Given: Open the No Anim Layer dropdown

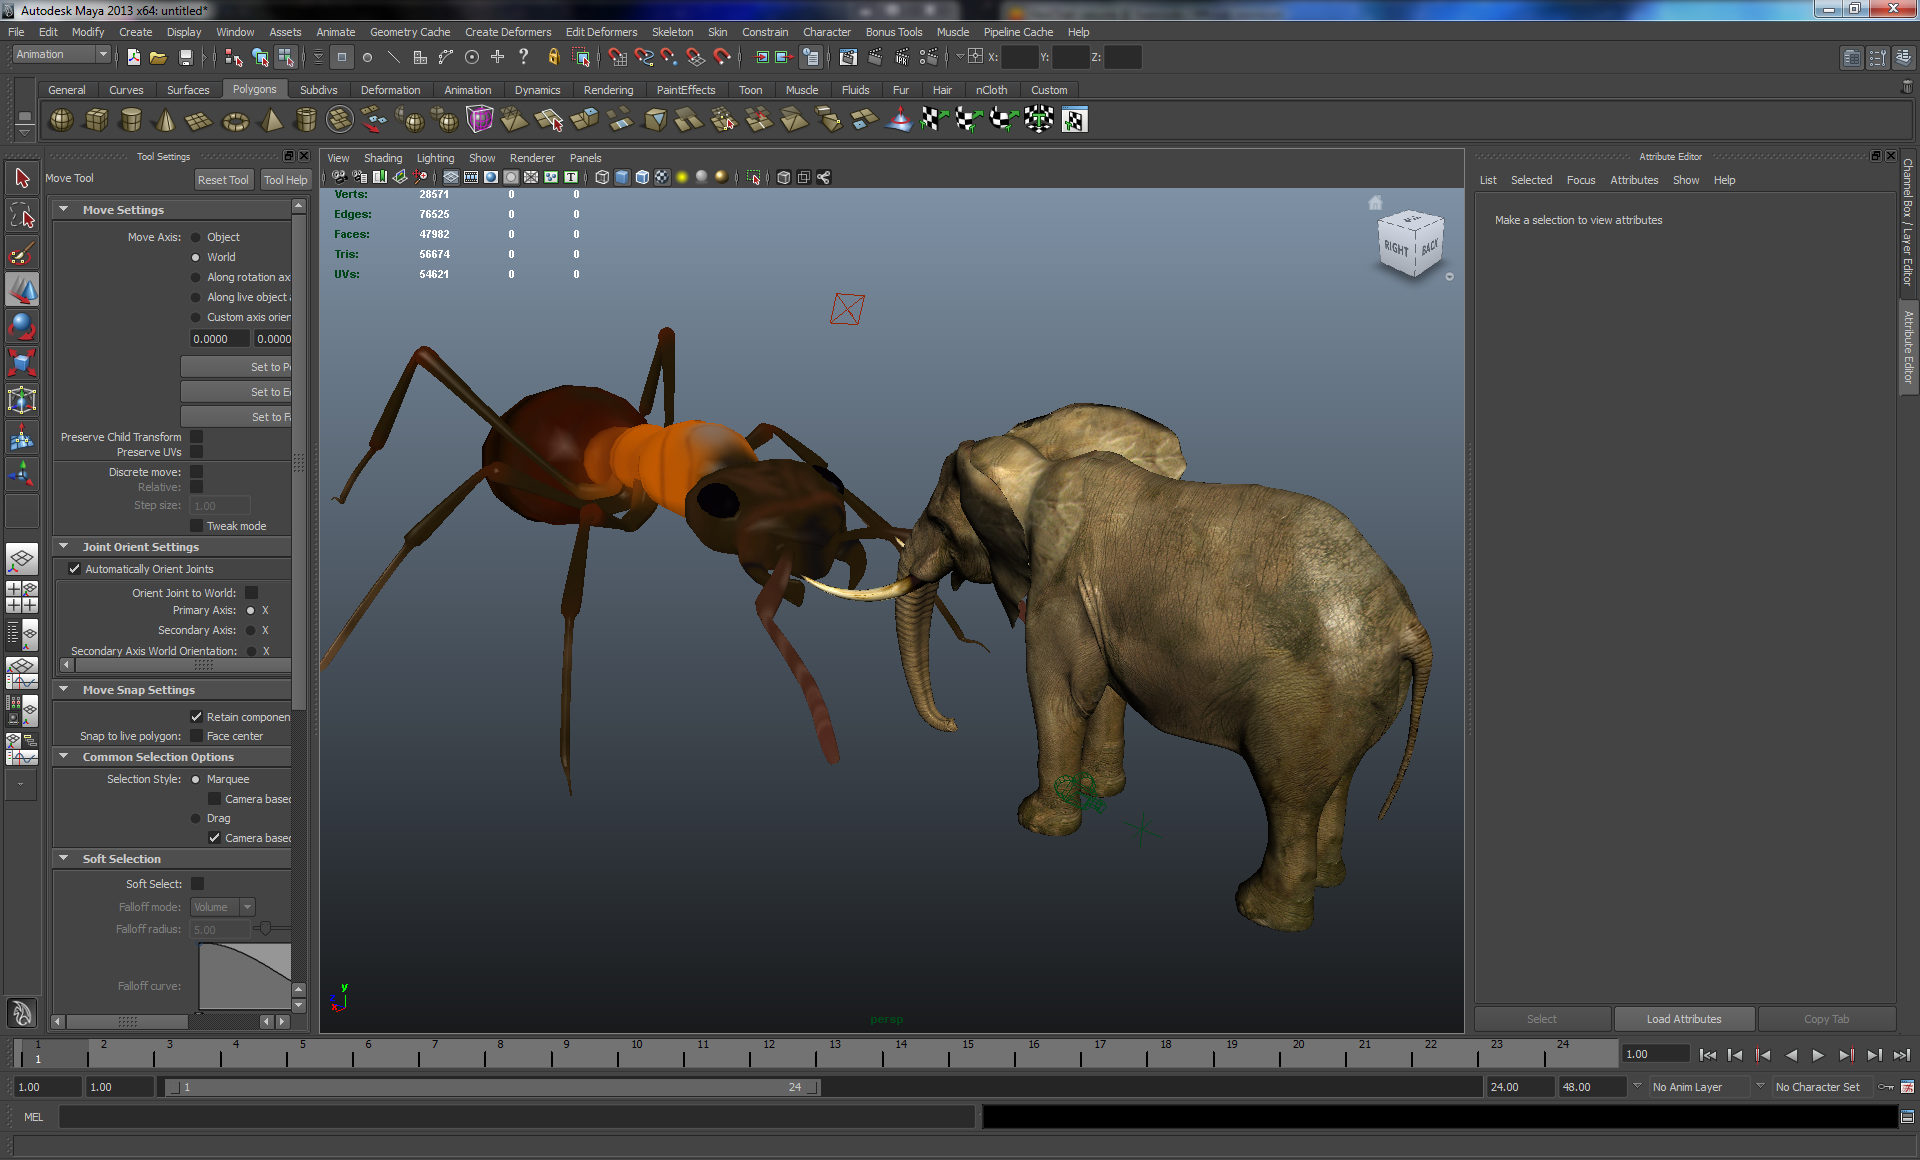Looking at the screenshot, I should tap(1698, 1087).
